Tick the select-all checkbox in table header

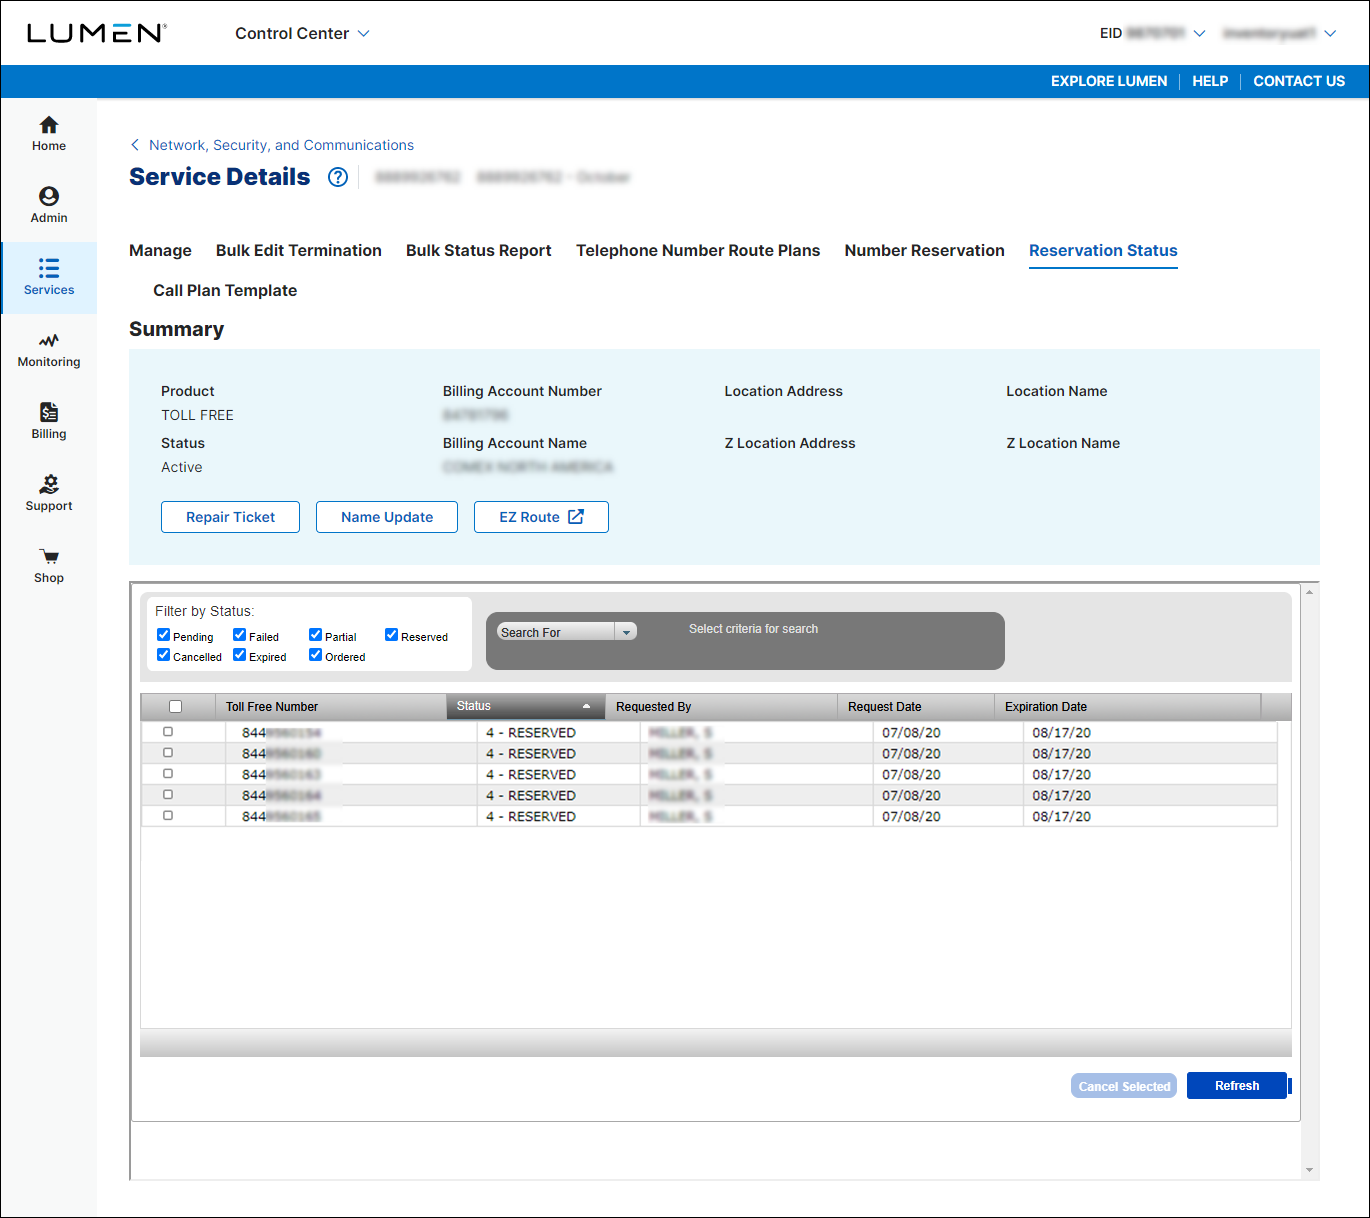click(176, 707)
